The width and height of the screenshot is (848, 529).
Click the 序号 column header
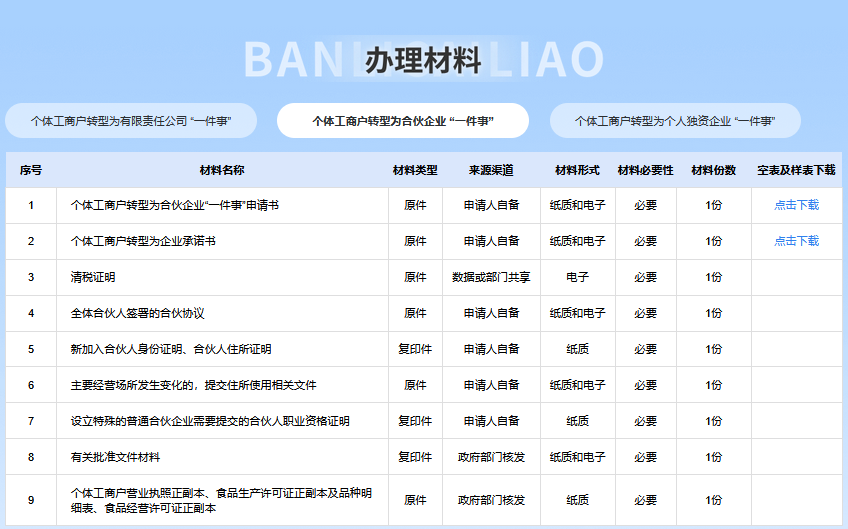[31, 170]
